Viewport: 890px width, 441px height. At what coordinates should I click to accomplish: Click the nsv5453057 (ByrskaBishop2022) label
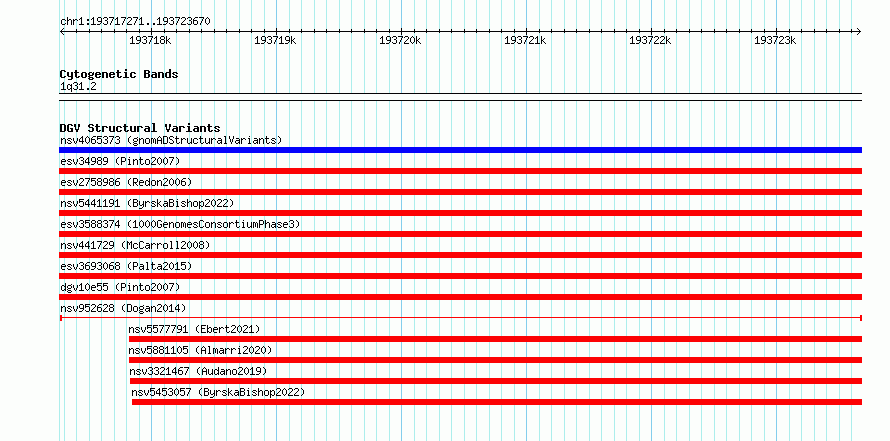pos(218,392)
